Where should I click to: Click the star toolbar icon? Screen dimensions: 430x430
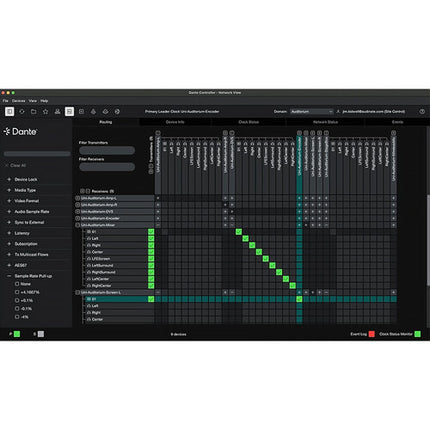pyautogui.click(x=46, y=112)
